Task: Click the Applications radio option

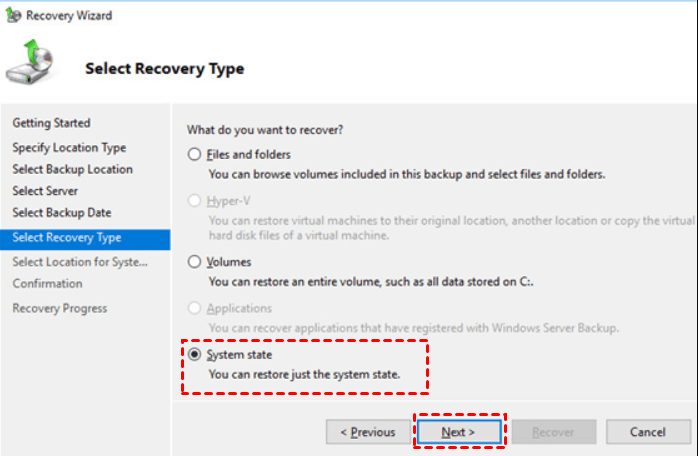Action: tap(194, 309)
